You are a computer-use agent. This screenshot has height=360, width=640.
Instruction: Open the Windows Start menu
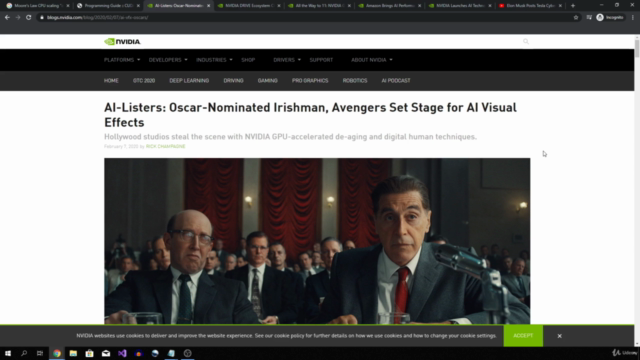tap(8, 353)
